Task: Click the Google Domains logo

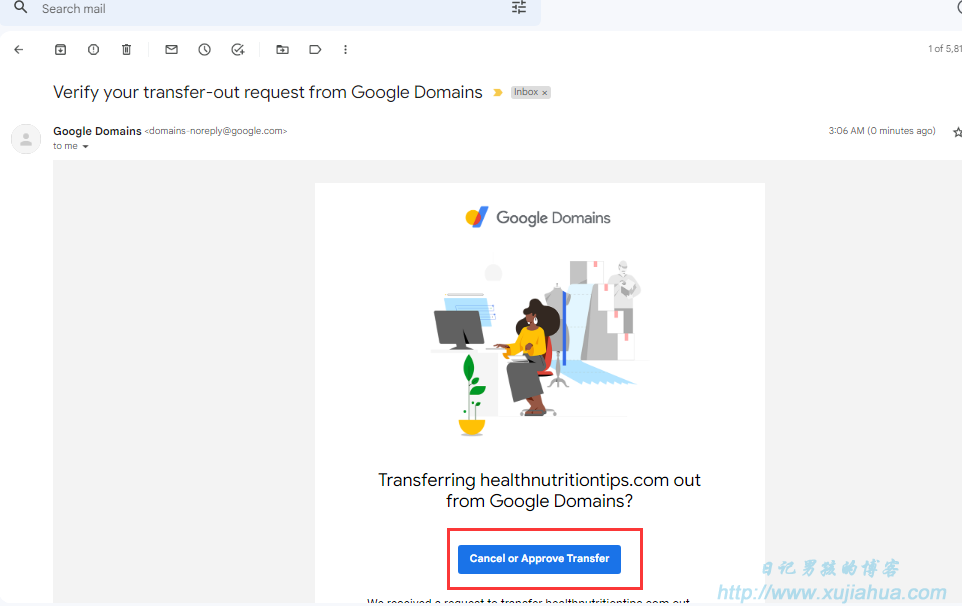Action: [538, 218]
